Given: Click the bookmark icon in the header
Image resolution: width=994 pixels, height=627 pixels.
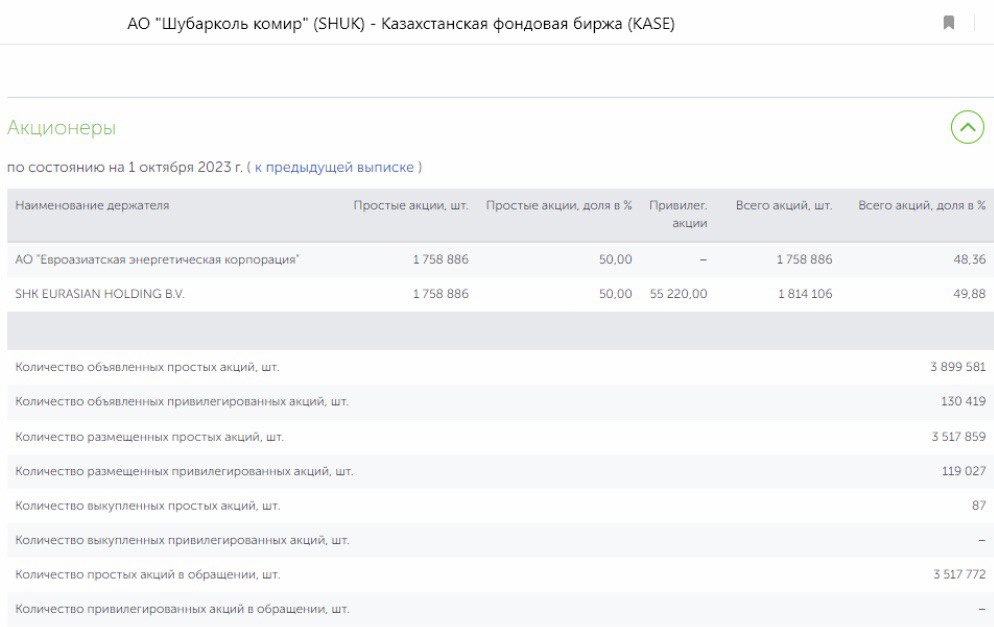Looking at the screenshot, I should coord(948,23).
